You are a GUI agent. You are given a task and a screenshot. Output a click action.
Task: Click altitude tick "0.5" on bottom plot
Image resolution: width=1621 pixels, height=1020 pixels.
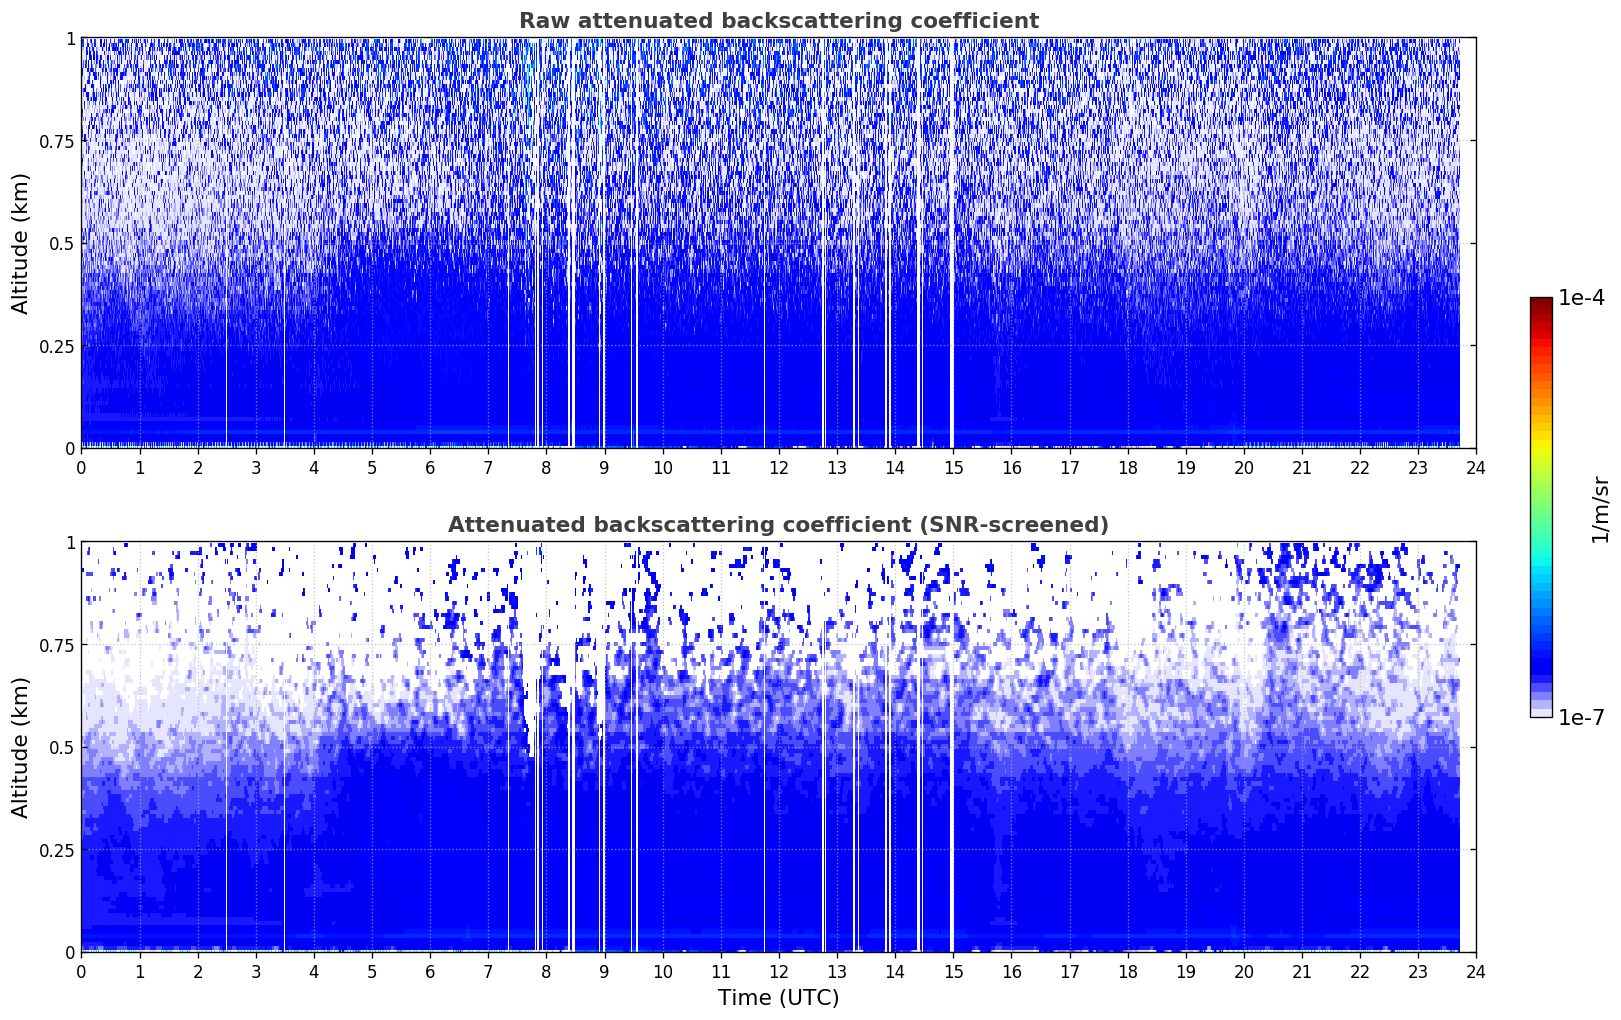click(61, 747)
